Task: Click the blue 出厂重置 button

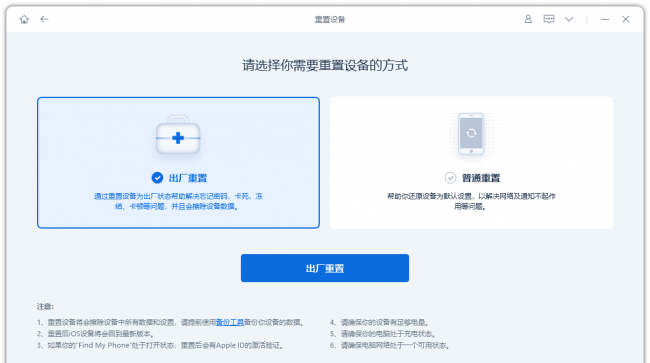Action: pos(325,268)
